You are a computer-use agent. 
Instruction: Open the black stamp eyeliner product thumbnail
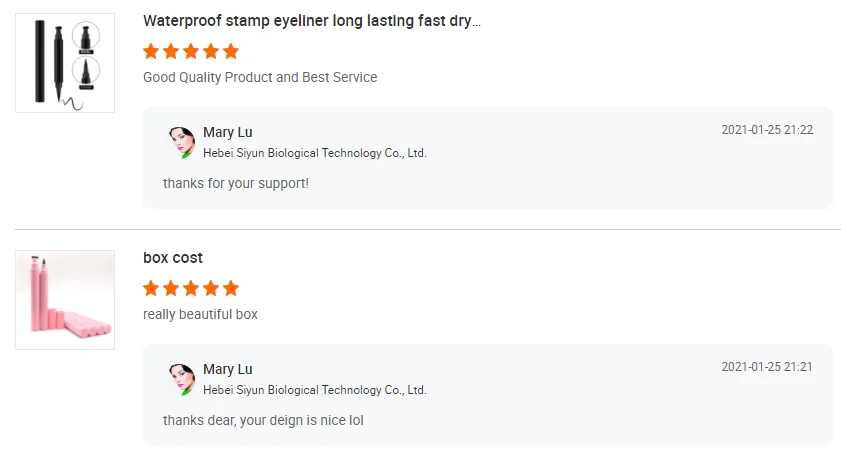click(x=65, y=63)
